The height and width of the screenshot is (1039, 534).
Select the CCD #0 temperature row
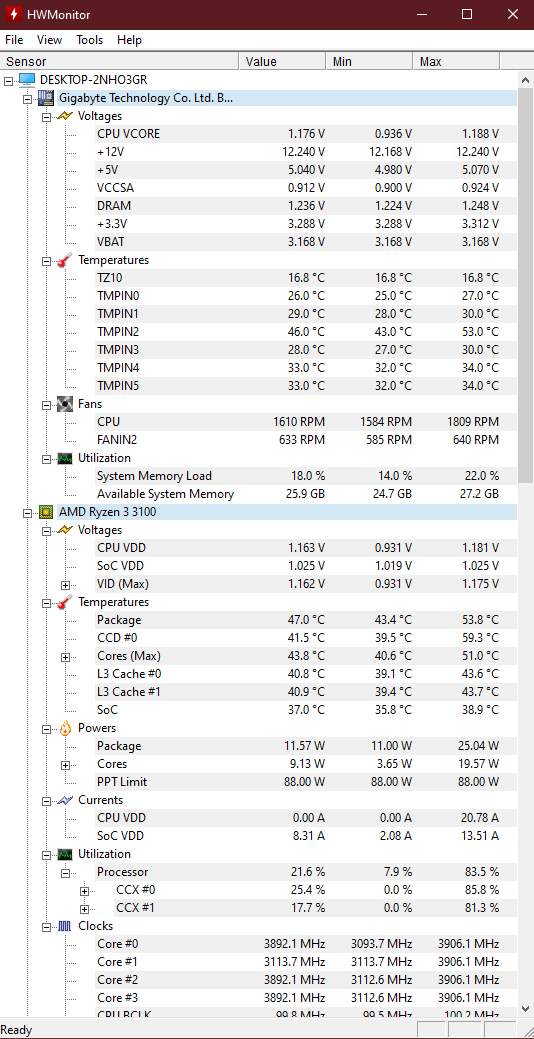(306, 638)
